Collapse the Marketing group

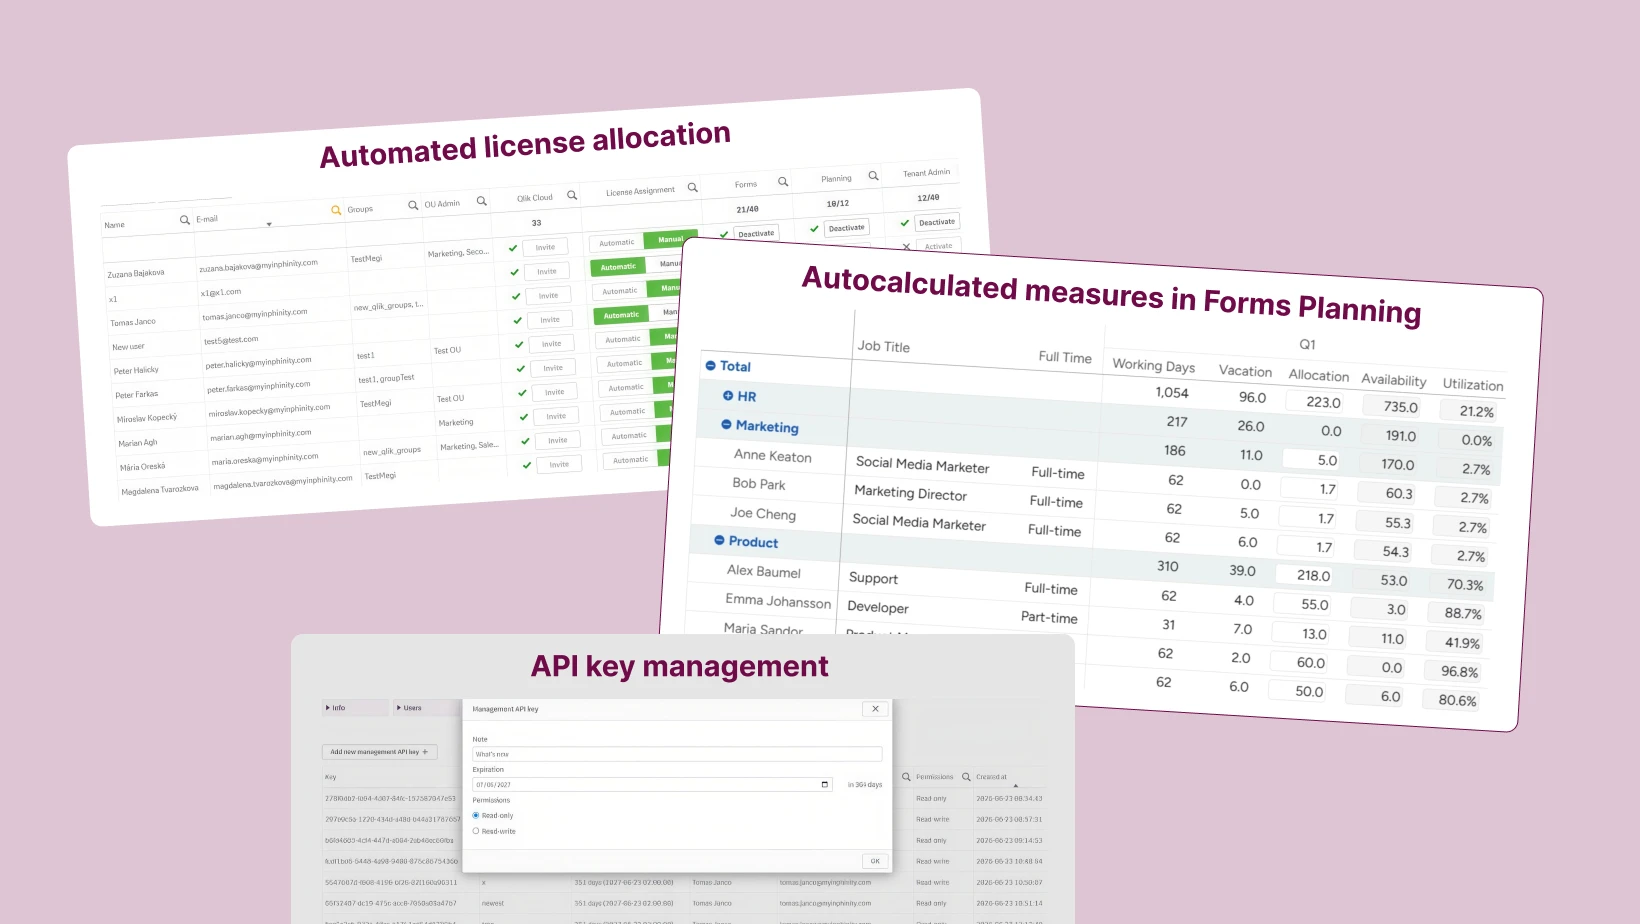tap(726, 425)
